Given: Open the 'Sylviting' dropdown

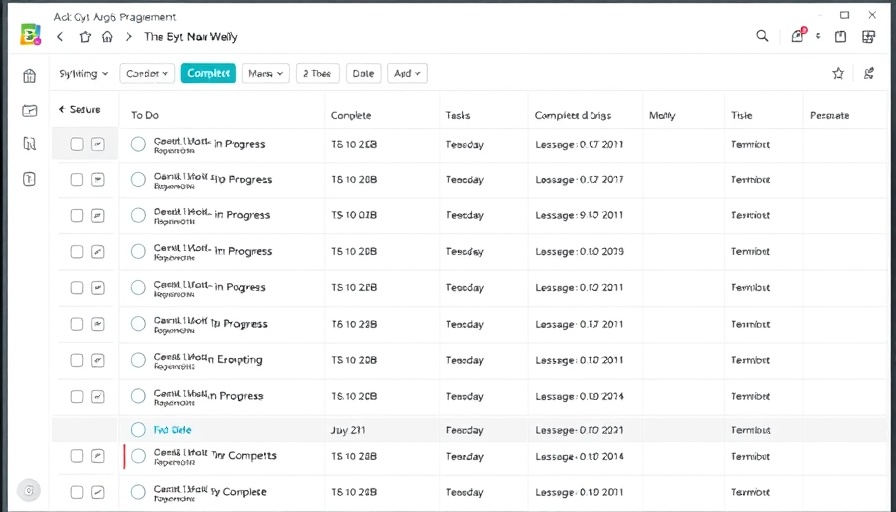Looking at the screenshot, I should click(x=83, y=73).
